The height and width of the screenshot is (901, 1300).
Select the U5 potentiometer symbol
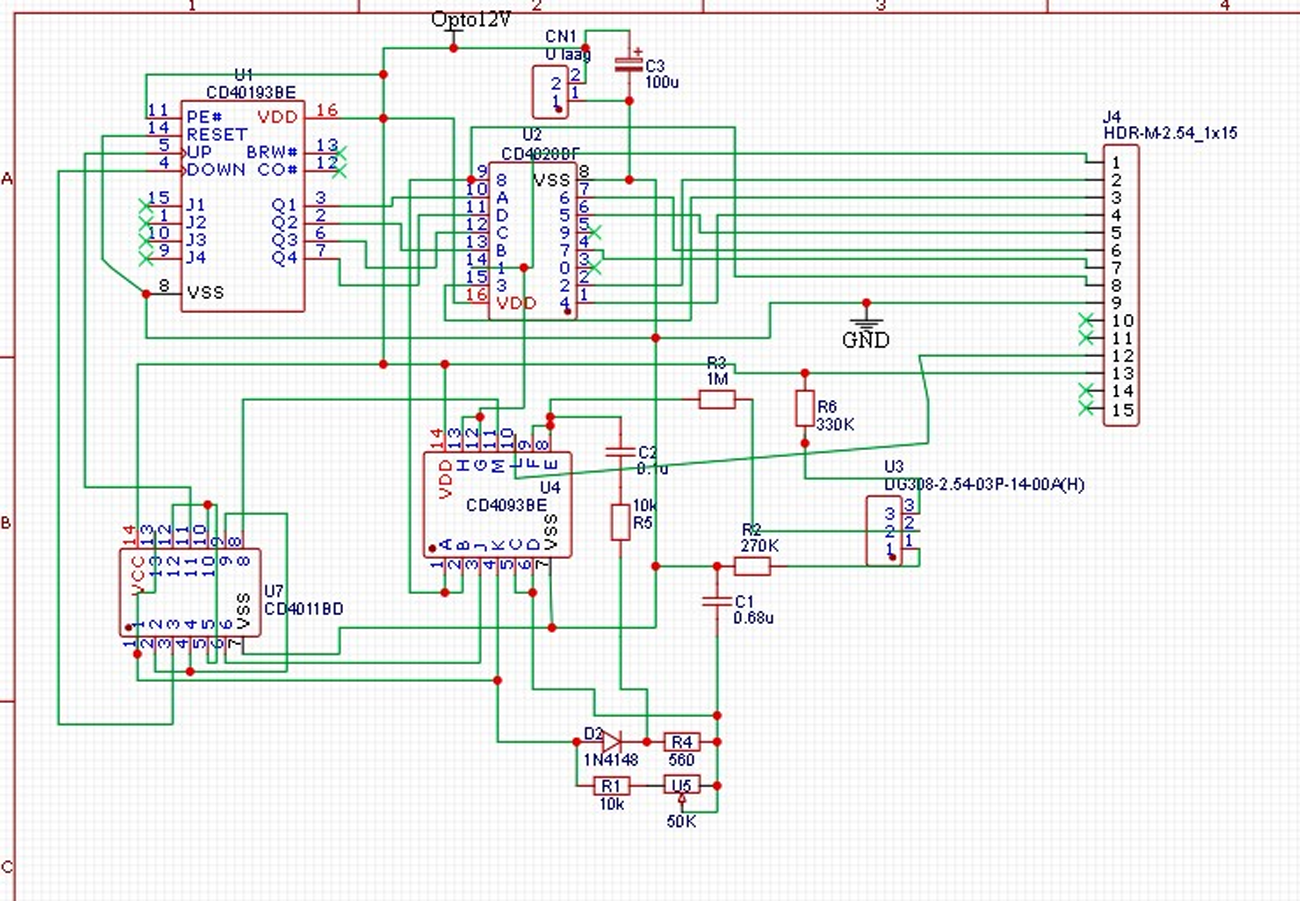pyautogui.click(x=682, y=788)
